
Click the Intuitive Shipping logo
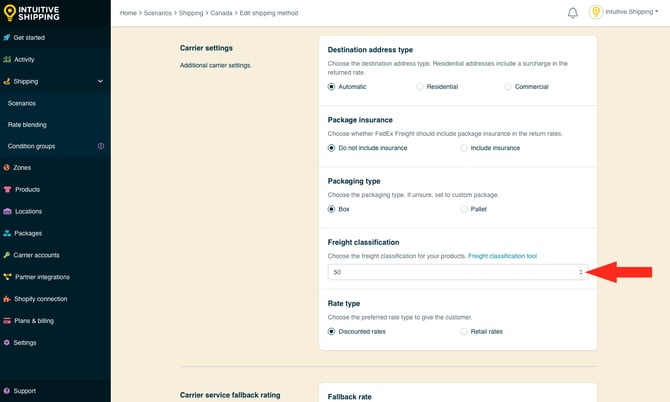click(32, 13)
